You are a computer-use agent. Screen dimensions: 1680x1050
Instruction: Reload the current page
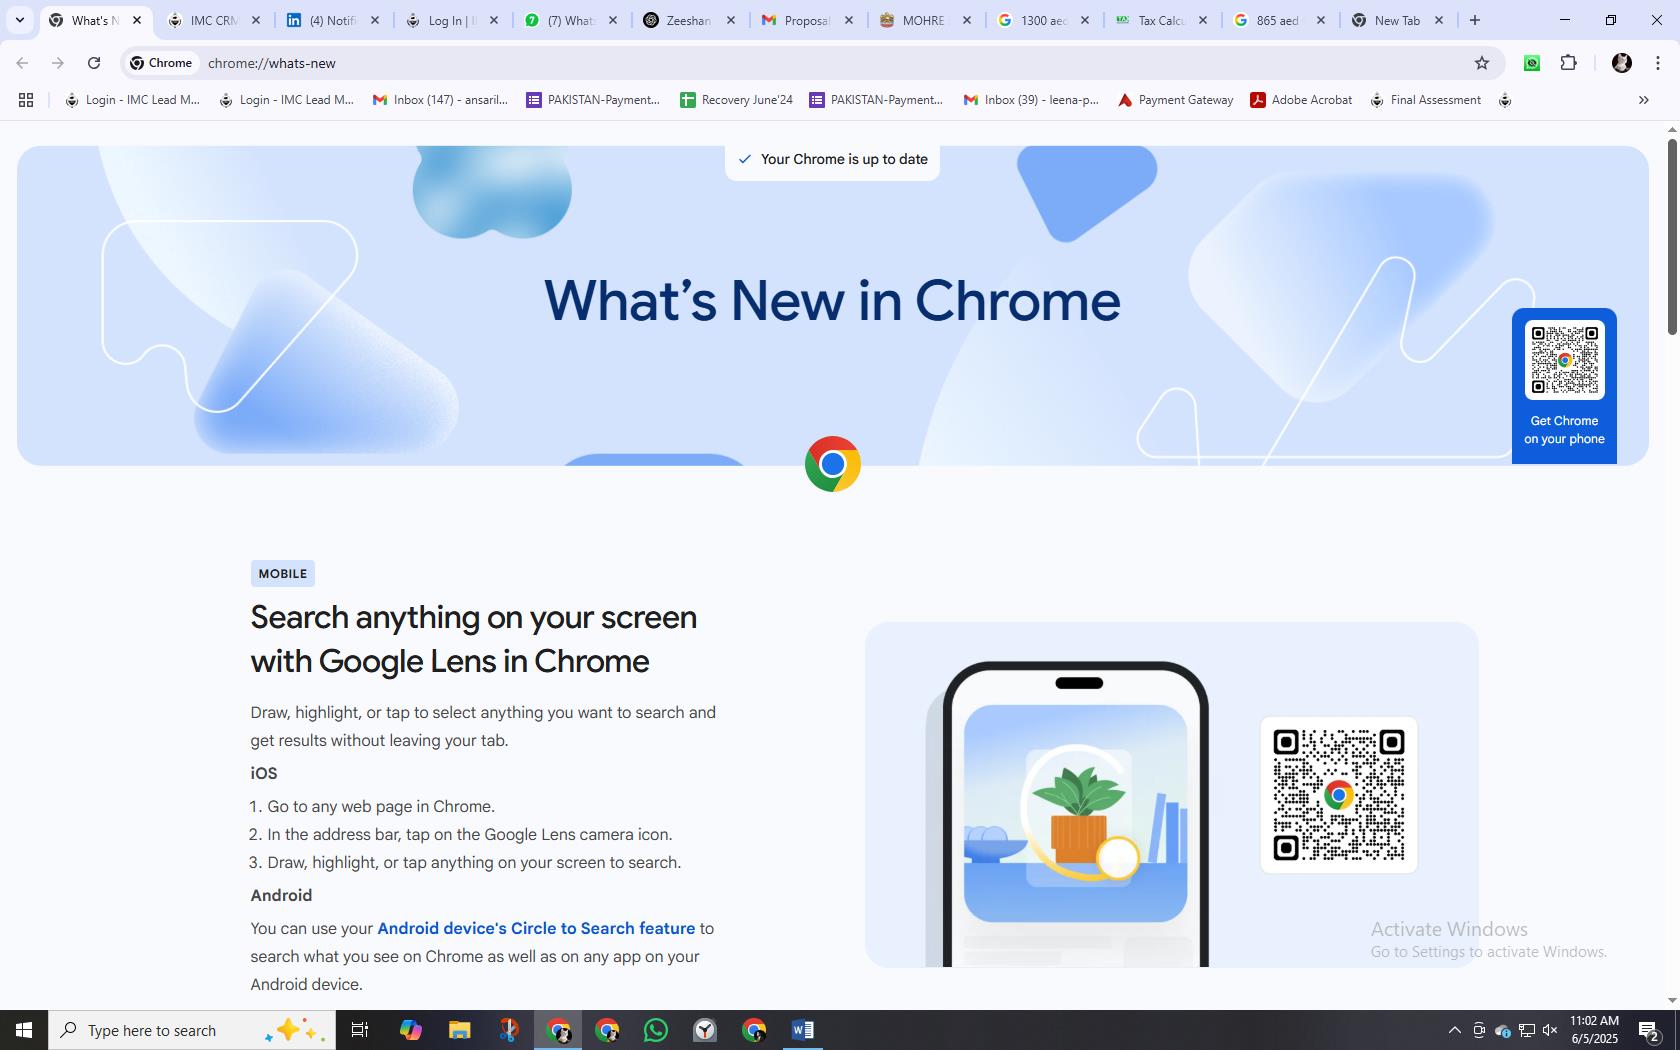click(x=94, y=63)
